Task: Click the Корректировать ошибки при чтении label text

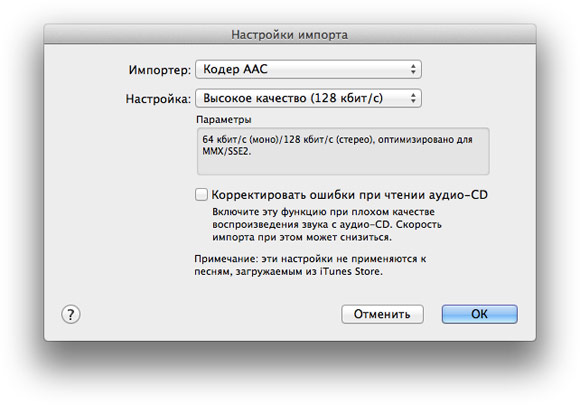Action: (318, 195)
